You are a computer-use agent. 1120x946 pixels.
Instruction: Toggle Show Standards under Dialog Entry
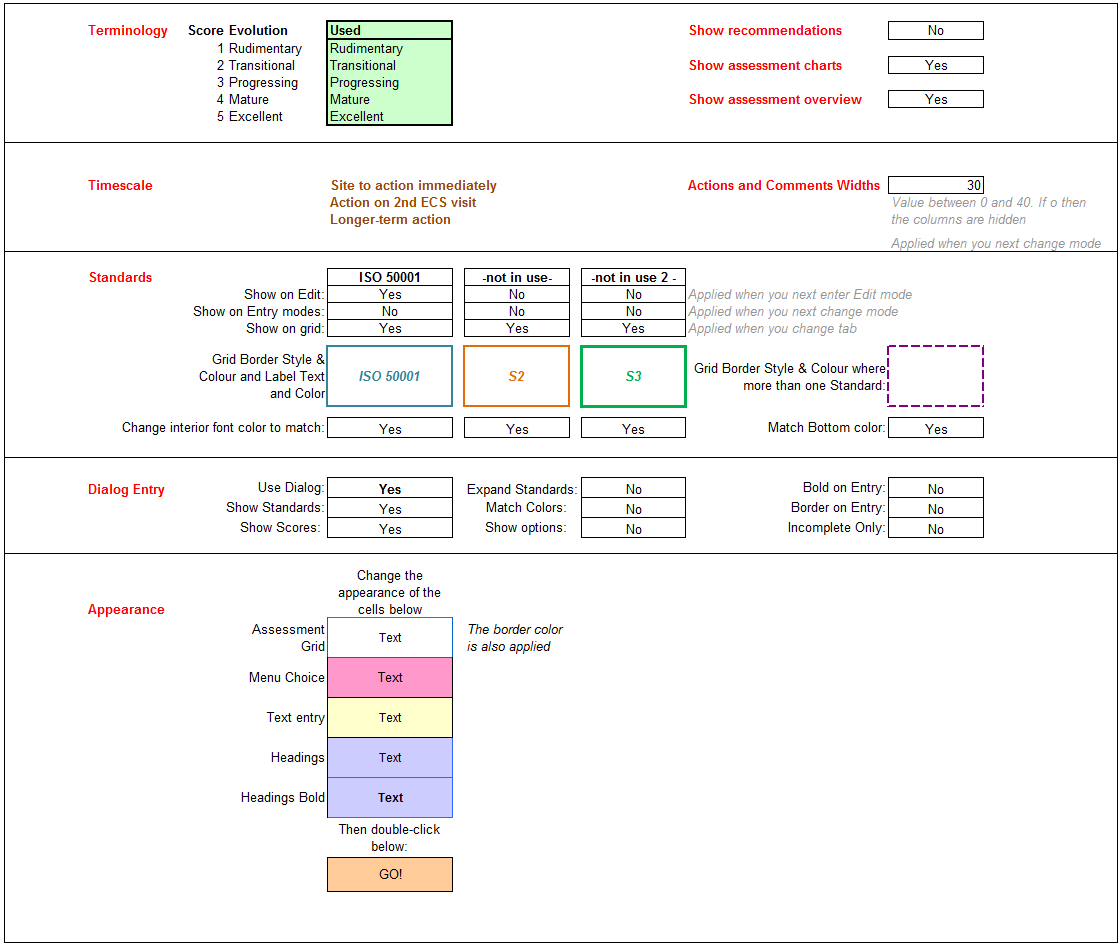click(389, 508)
